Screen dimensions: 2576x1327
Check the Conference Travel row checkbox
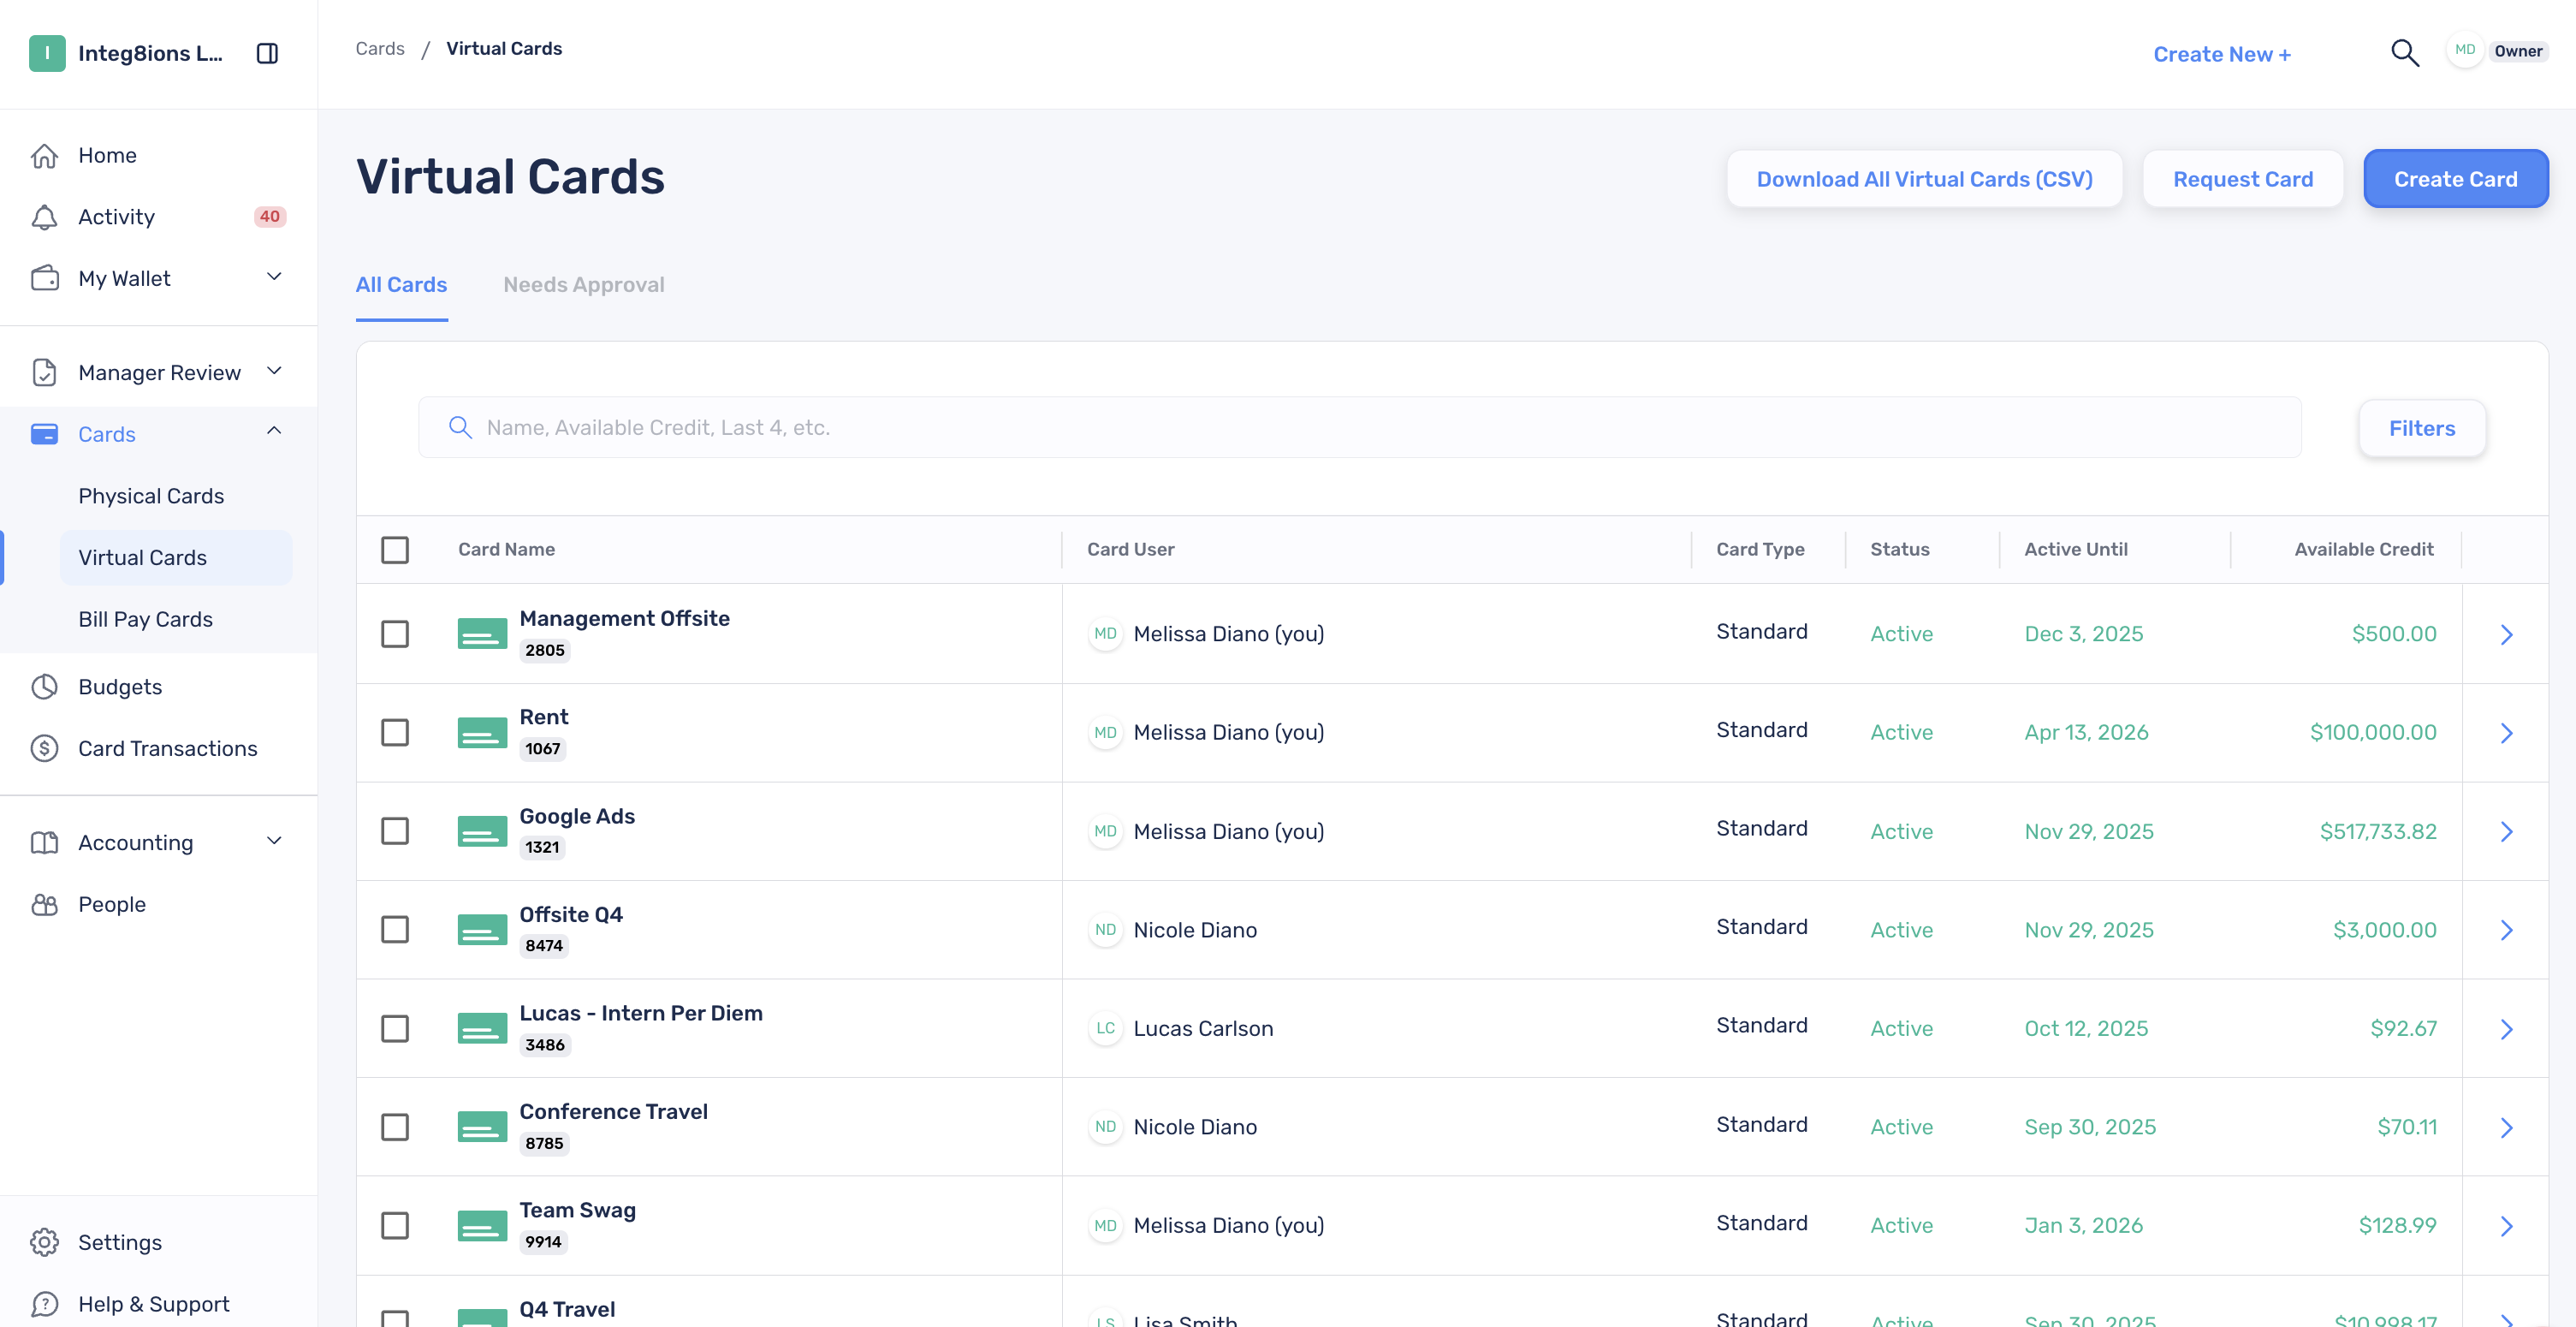click(395, 1127)
